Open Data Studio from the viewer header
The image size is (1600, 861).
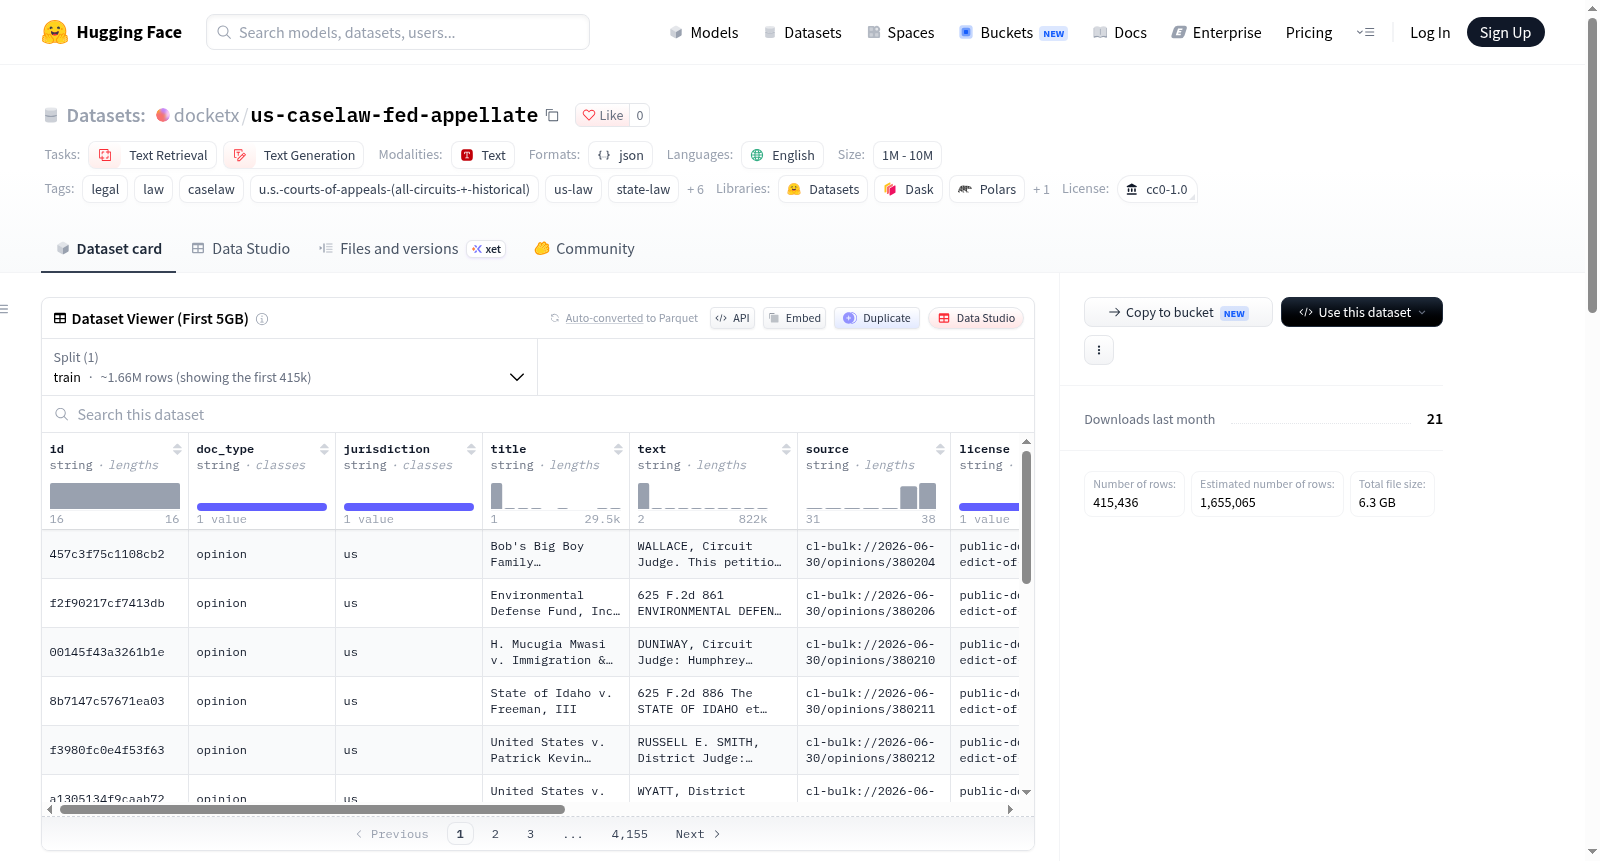coord(976,318)
